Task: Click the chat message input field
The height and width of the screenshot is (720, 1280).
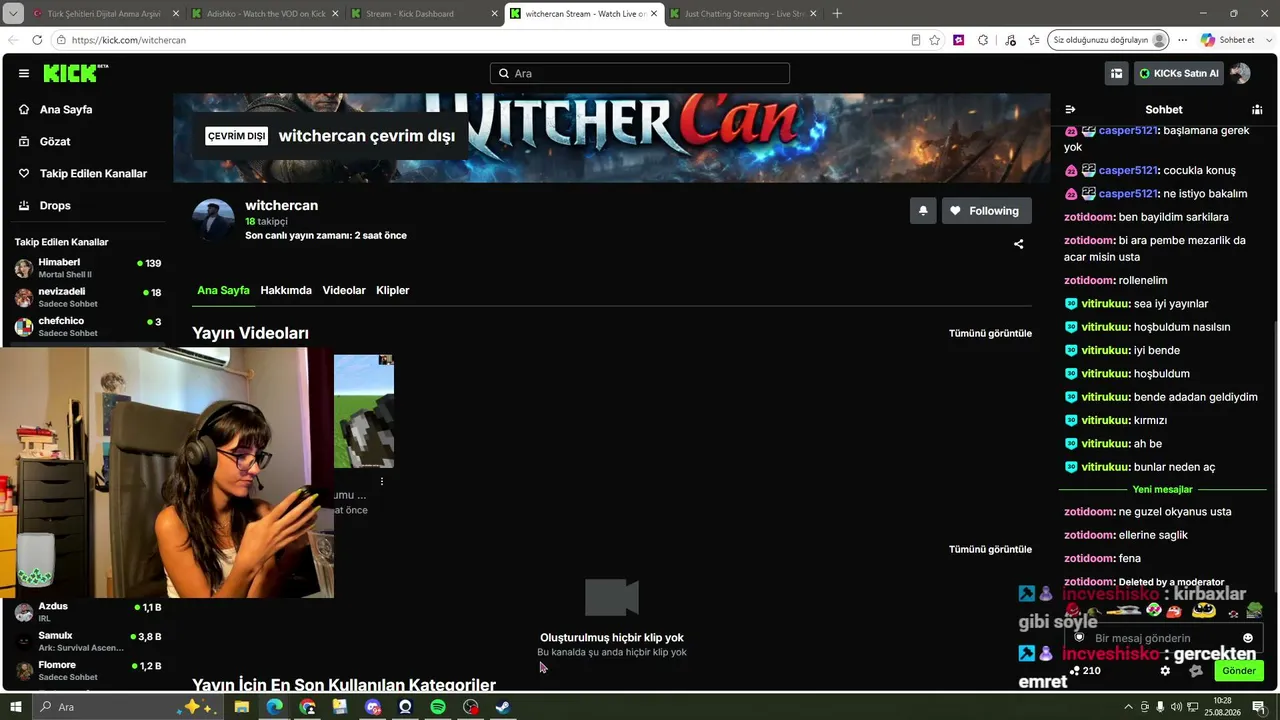Action: (1162, 638)
